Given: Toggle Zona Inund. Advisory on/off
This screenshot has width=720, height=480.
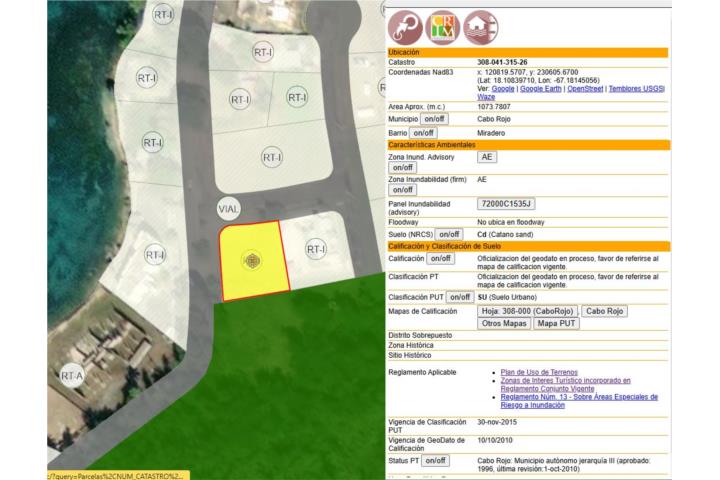Looking at the screenshot, I should coord(402,168).
